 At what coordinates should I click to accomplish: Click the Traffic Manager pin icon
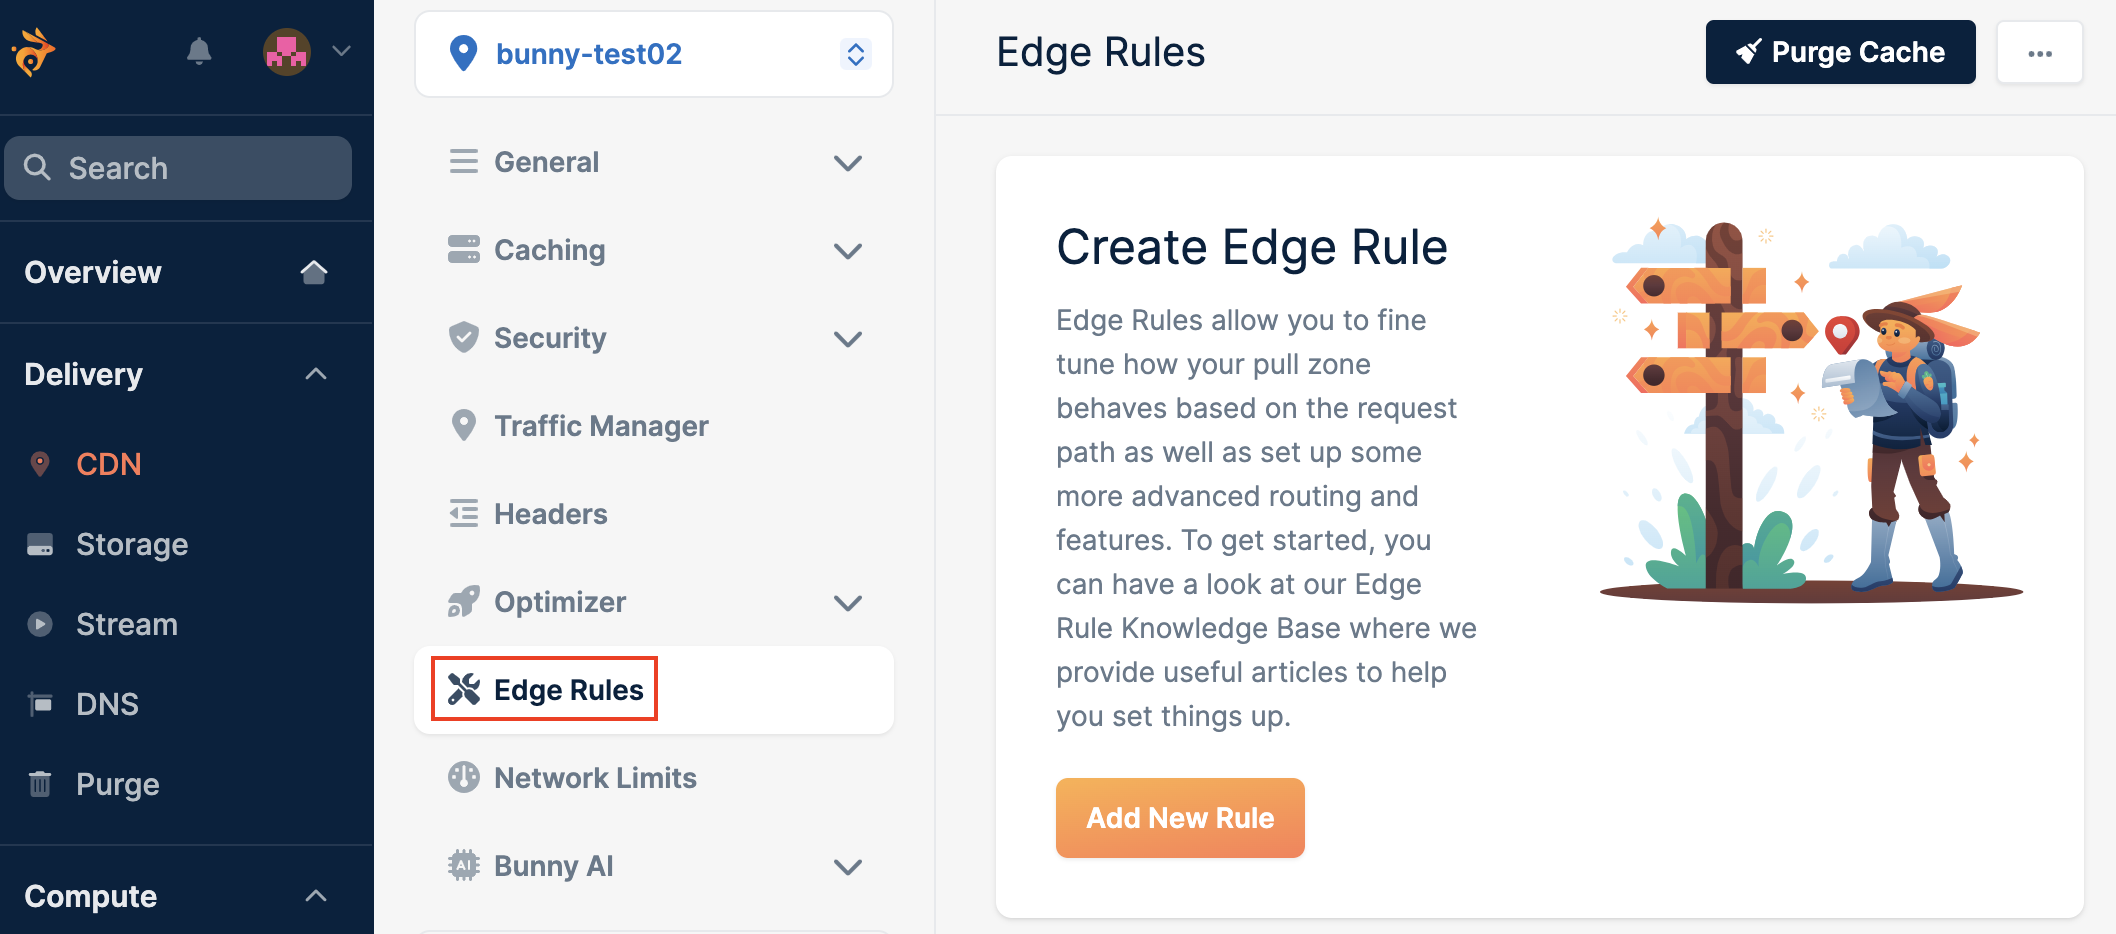coord(464,425)
